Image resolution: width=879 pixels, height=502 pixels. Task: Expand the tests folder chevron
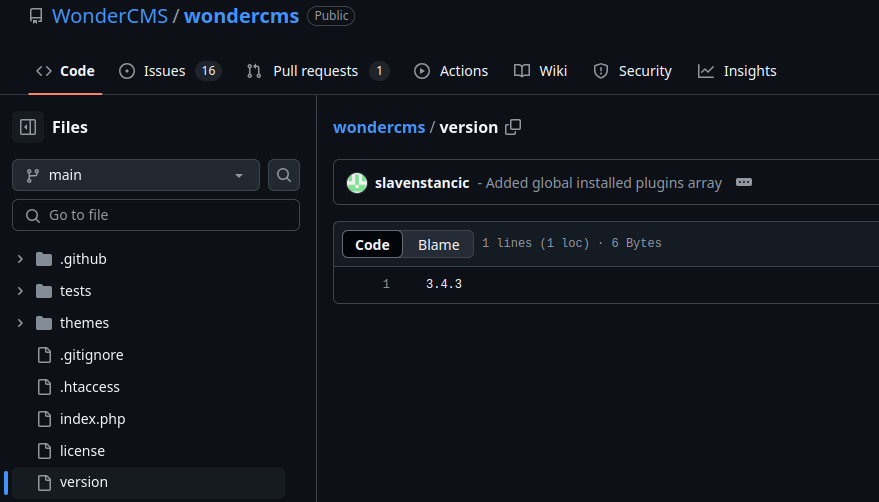[x=20, y=291]
